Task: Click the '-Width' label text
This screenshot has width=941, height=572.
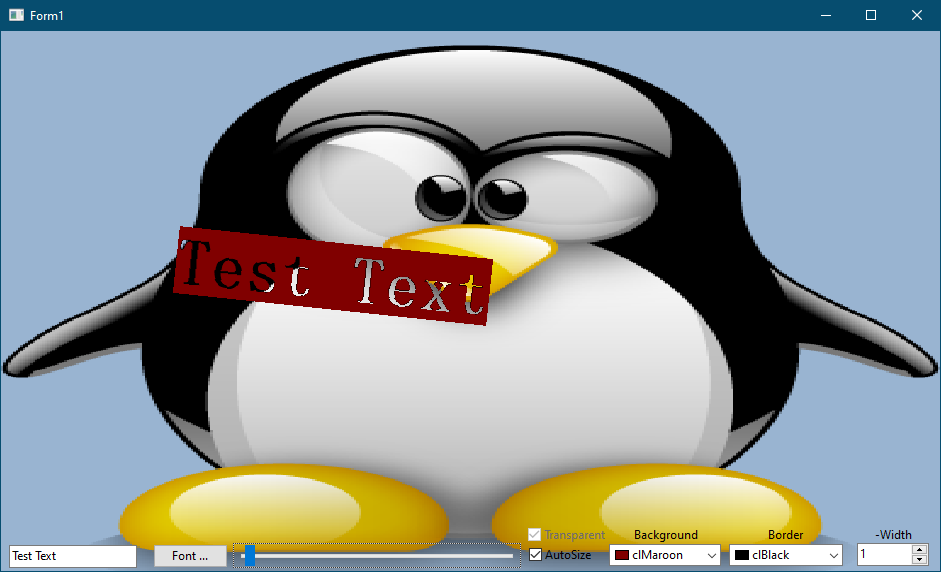Action: pos(893,535)
